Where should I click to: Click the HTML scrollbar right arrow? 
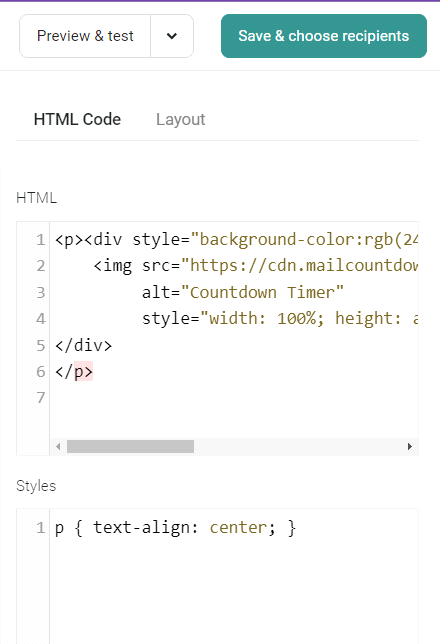point(409,446)
